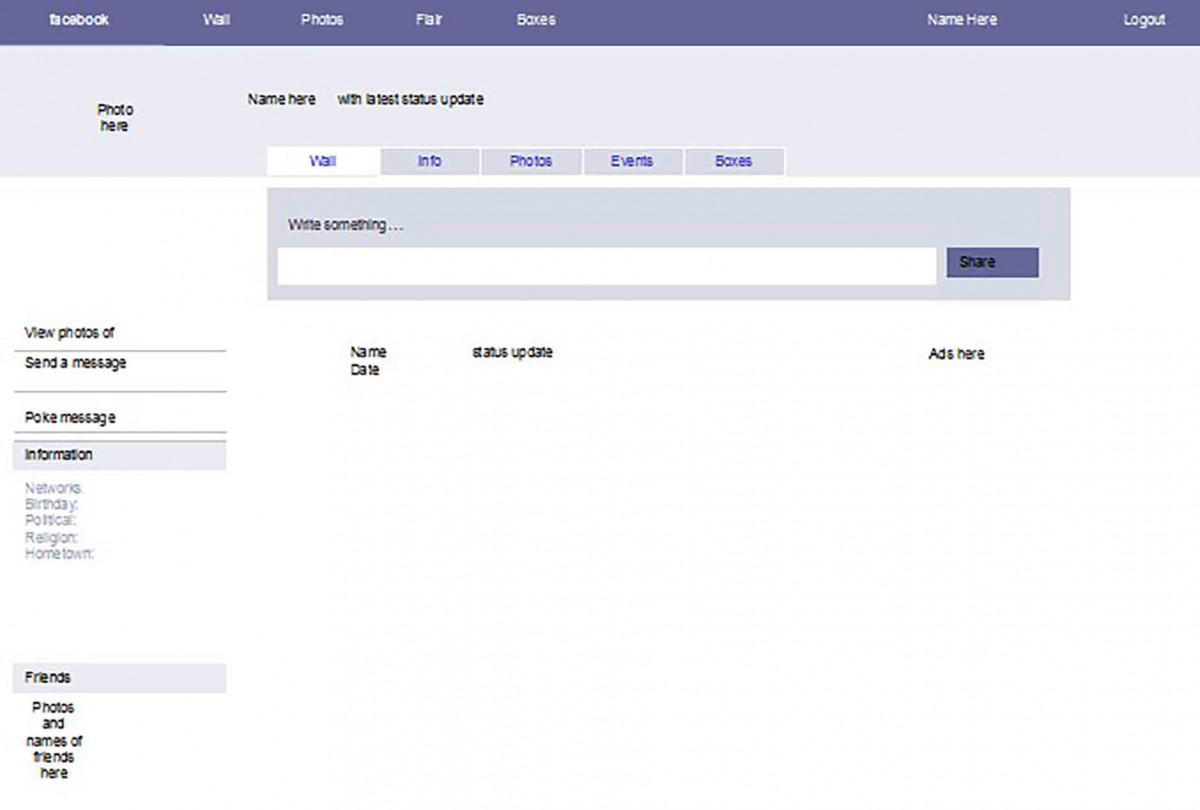
Task: Open the View photos of link
Action: (70, 333)
